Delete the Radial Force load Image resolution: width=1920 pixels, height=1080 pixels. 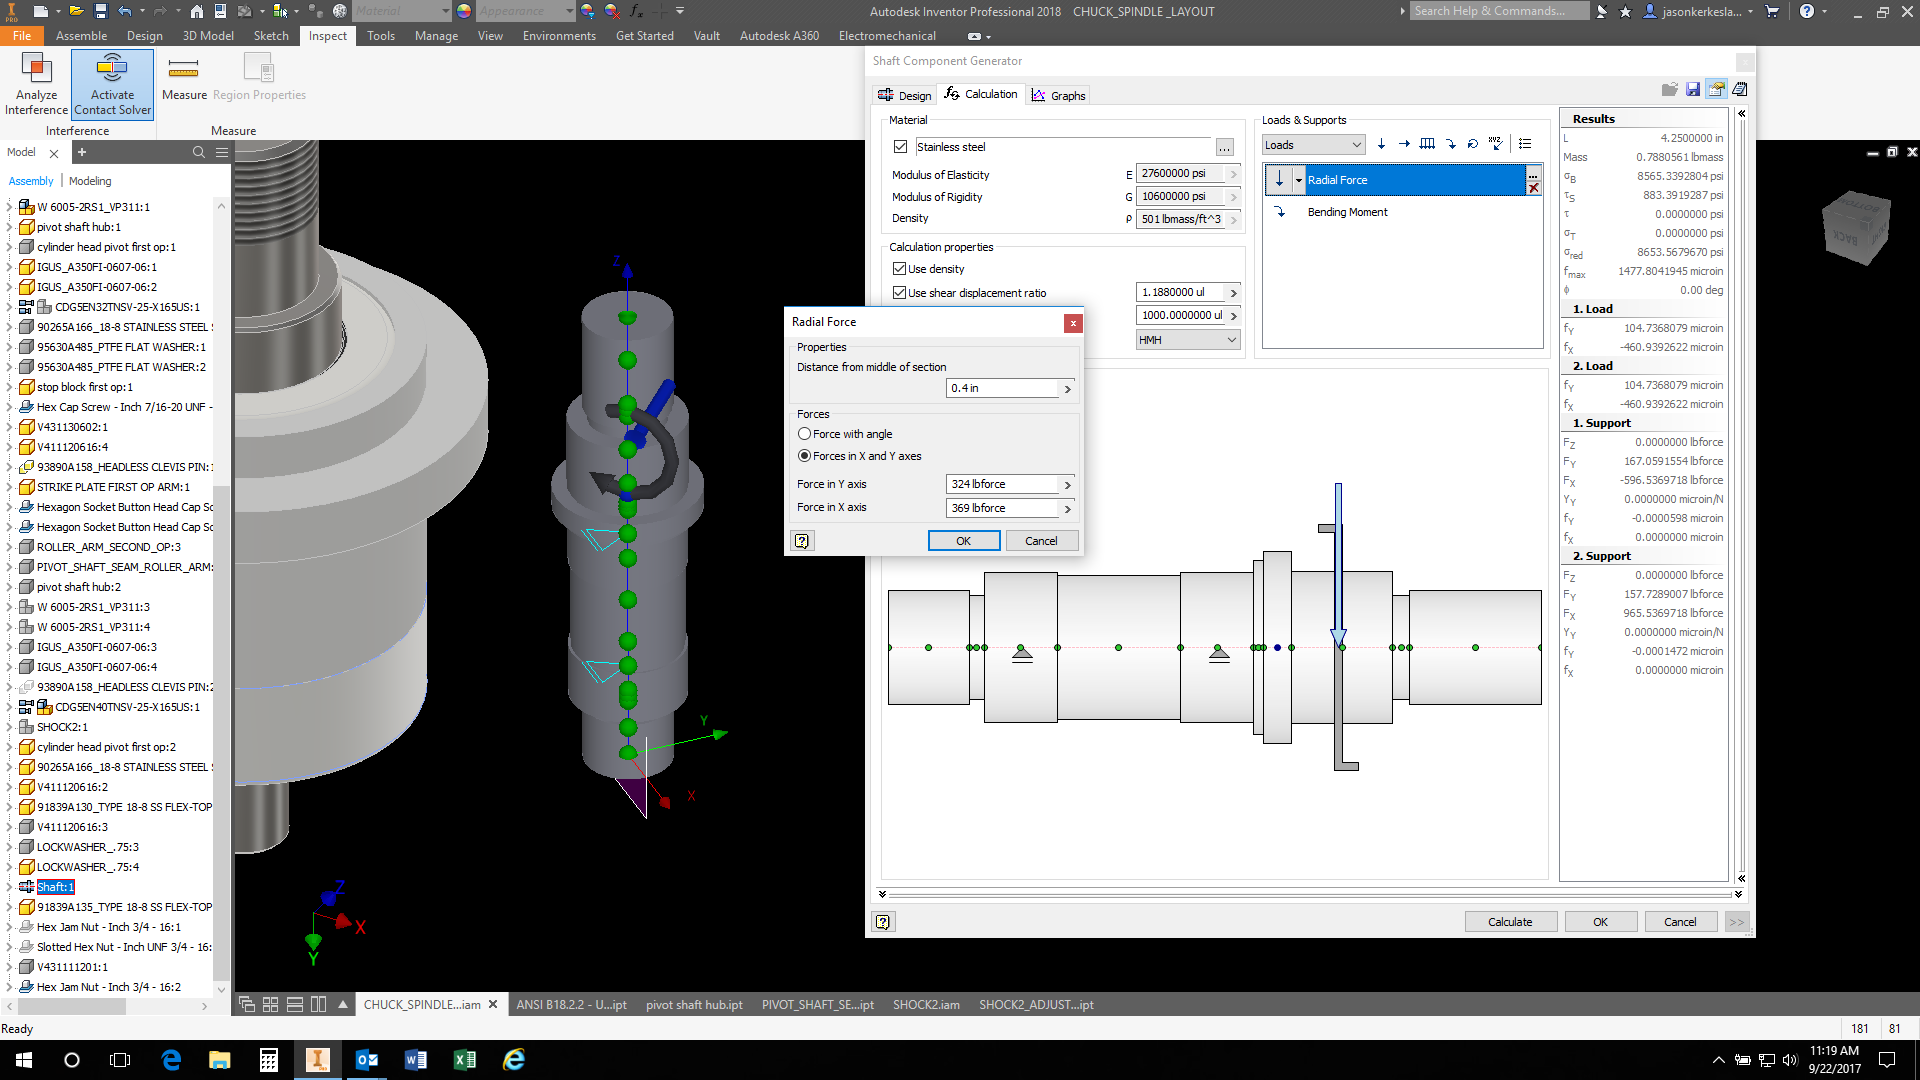[1533, 188]
